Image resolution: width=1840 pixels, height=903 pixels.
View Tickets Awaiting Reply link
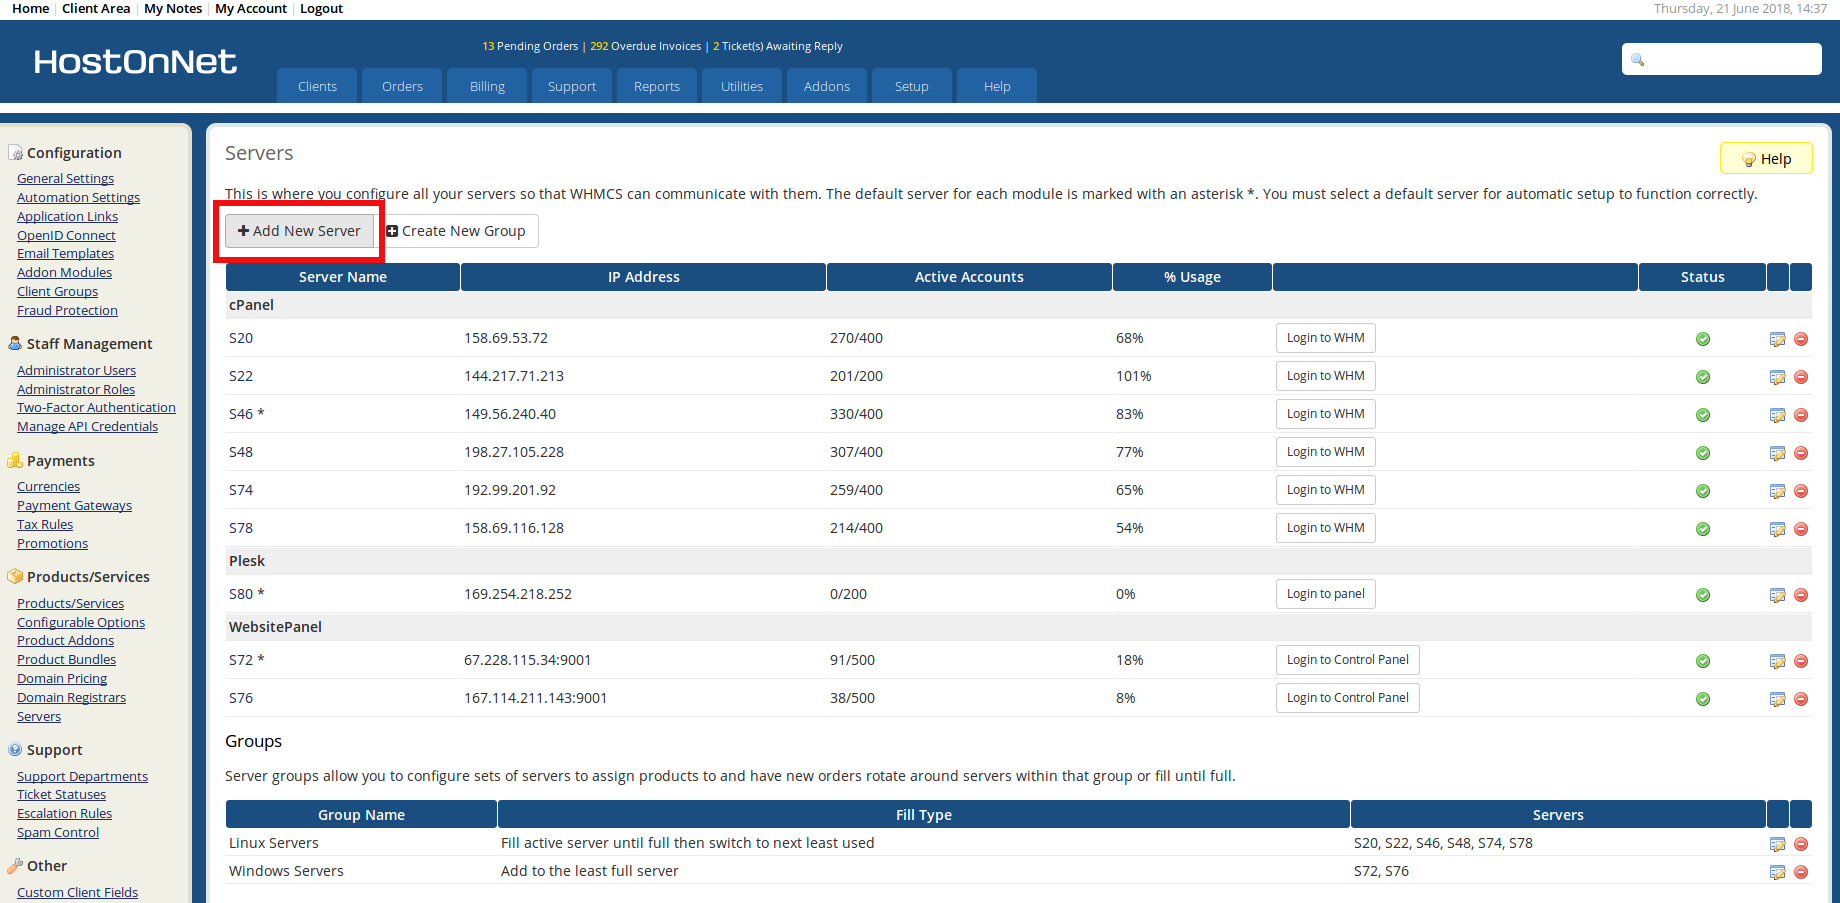click(778, 46)
